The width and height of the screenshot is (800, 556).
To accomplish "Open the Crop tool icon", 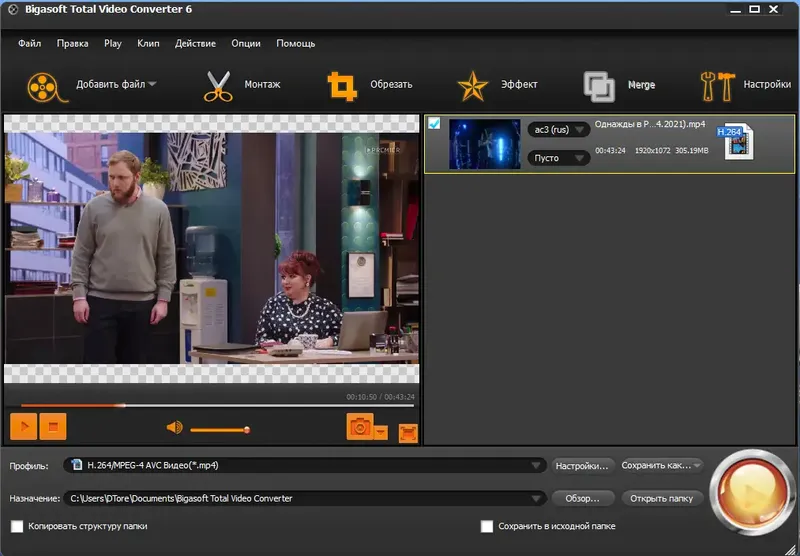I will pyautogui.click(x=342, y=86).
